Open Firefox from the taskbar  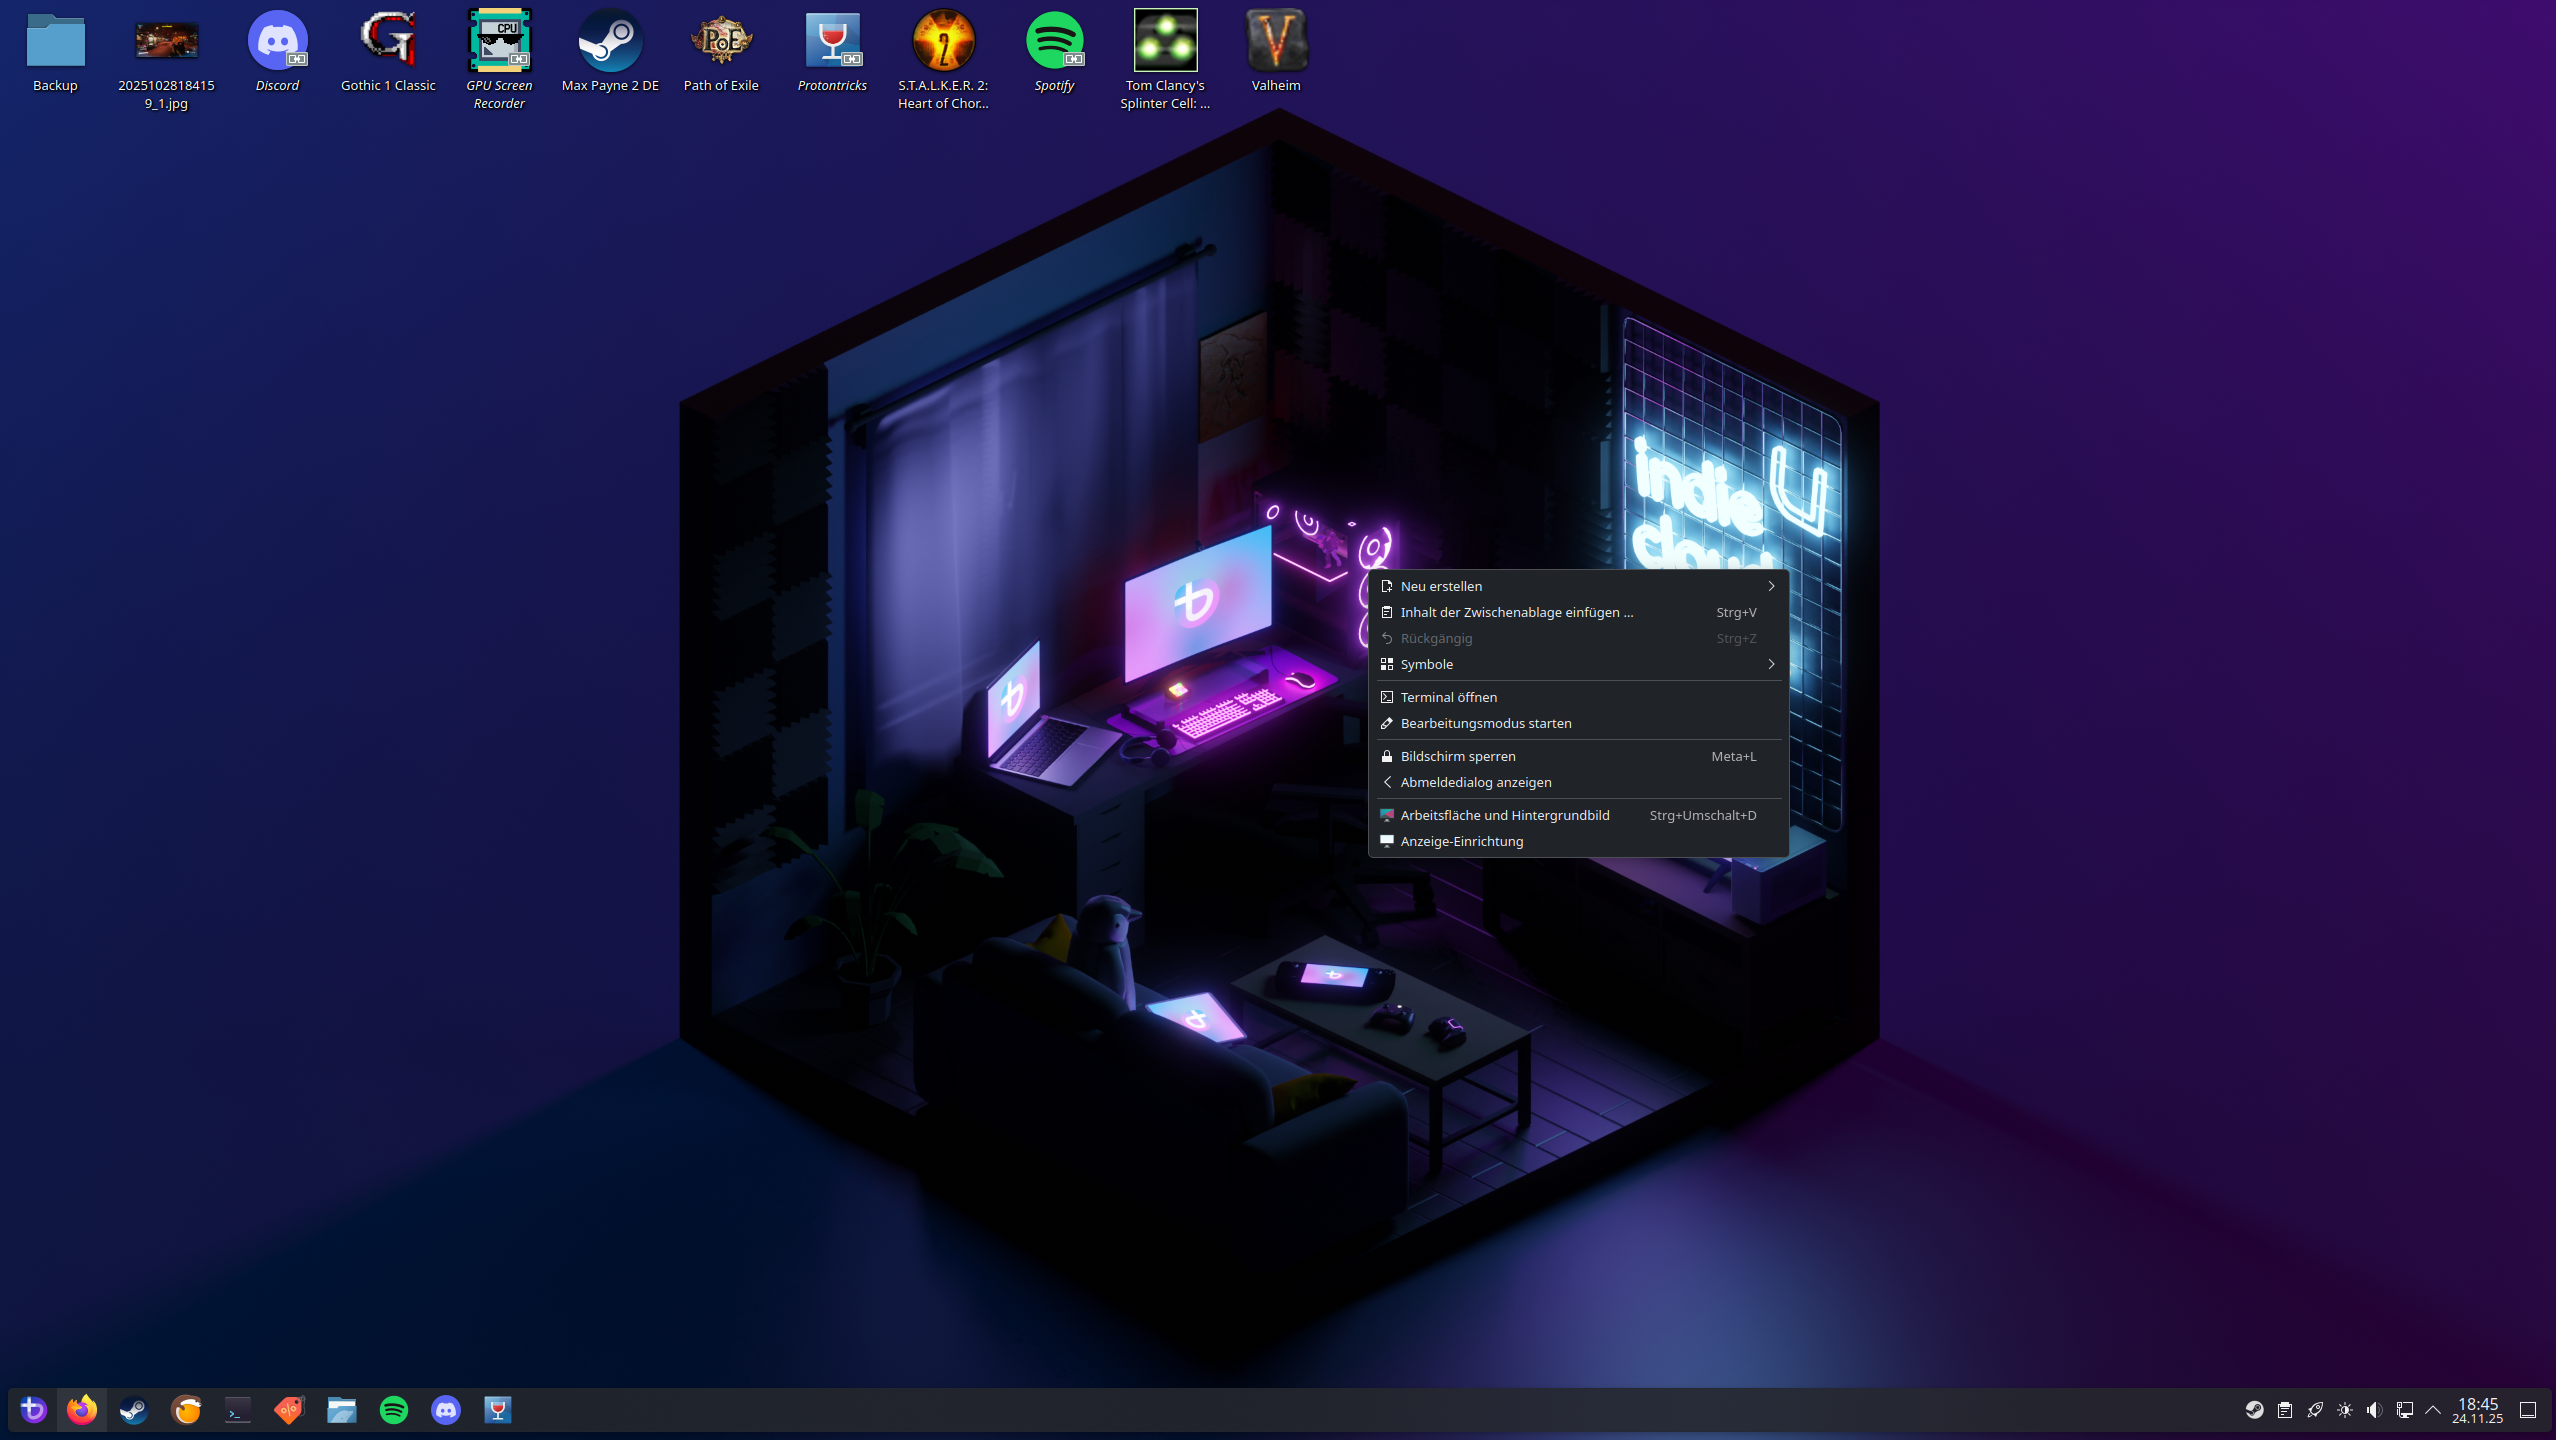point(82,1410)
